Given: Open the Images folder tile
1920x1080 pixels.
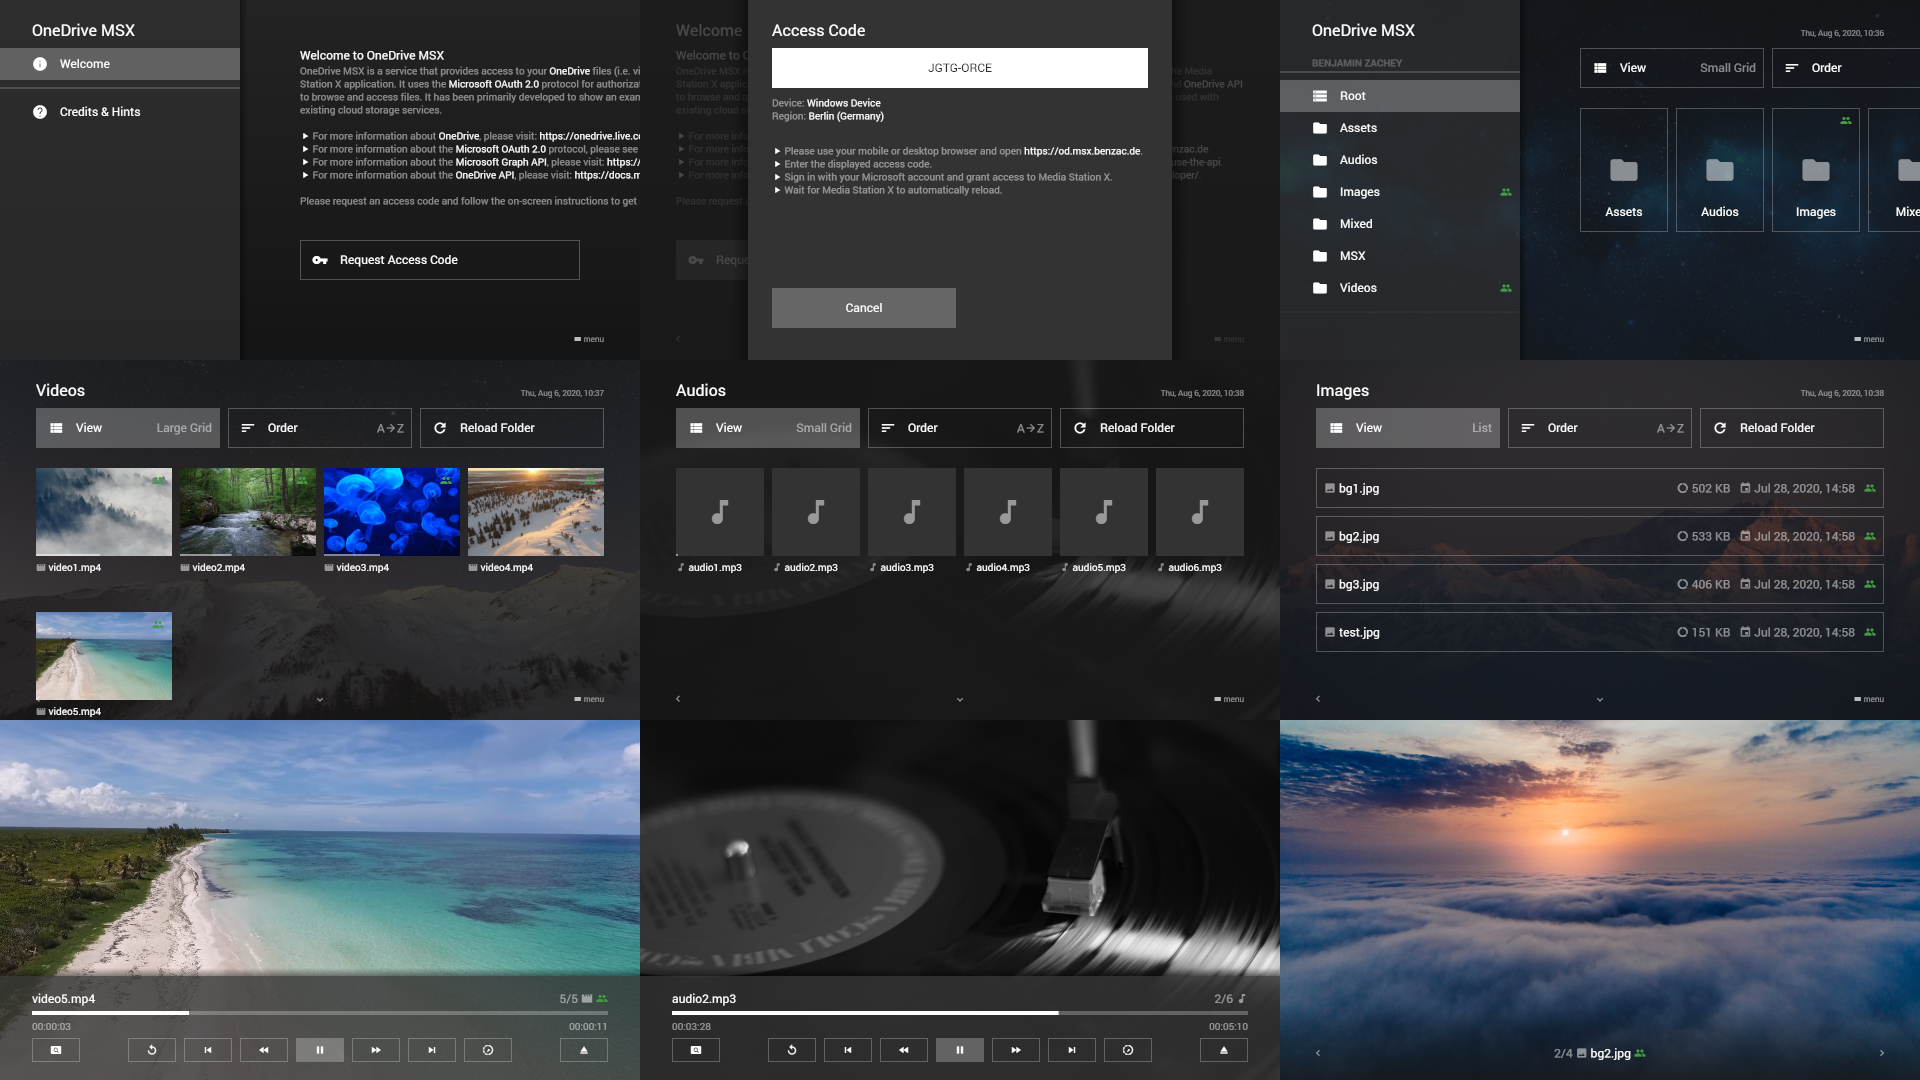Looking at the screenshot, I should tap(1816, 170).
